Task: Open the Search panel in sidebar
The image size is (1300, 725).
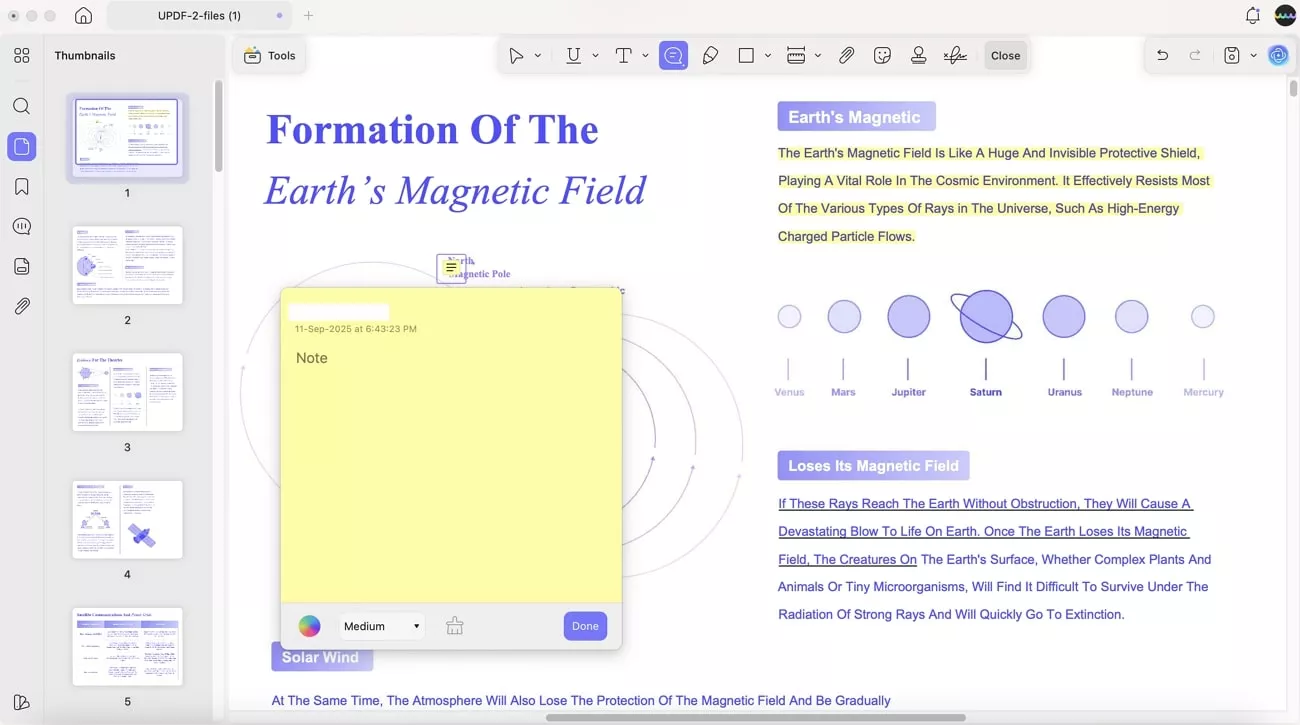Action: pyautogui.click(x=21, y=105)
